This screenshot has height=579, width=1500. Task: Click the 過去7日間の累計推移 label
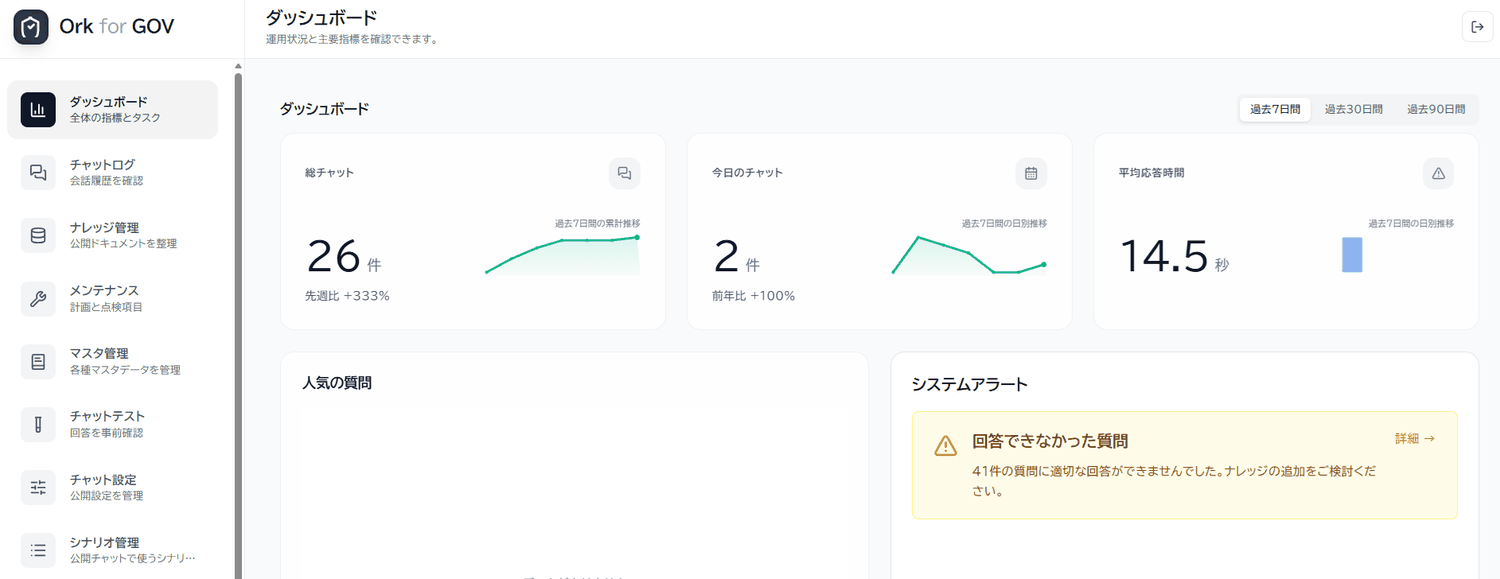click(x=597, y=223)
